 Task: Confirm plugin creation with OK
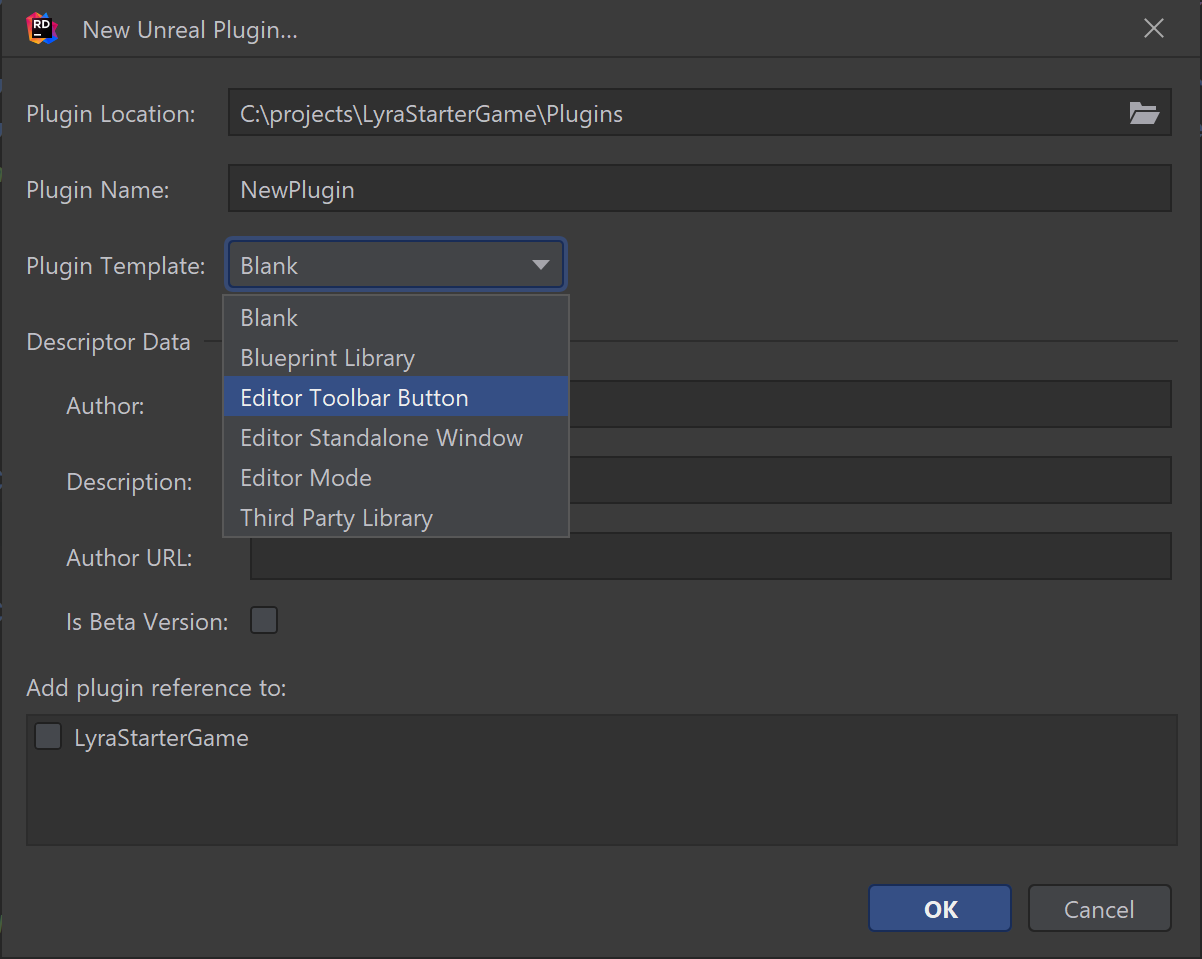(939, 908)
